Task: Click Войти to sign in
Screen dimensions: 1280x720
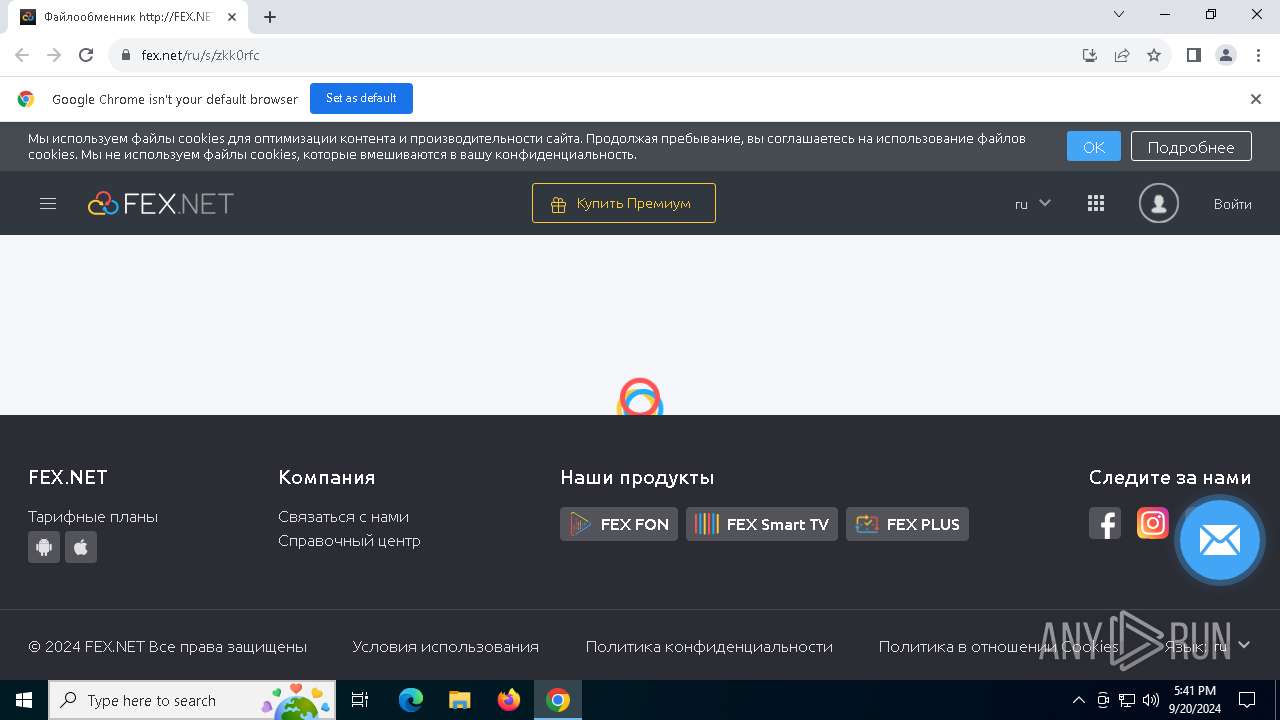Action: pyautogui.click(x=1233, y=204)
